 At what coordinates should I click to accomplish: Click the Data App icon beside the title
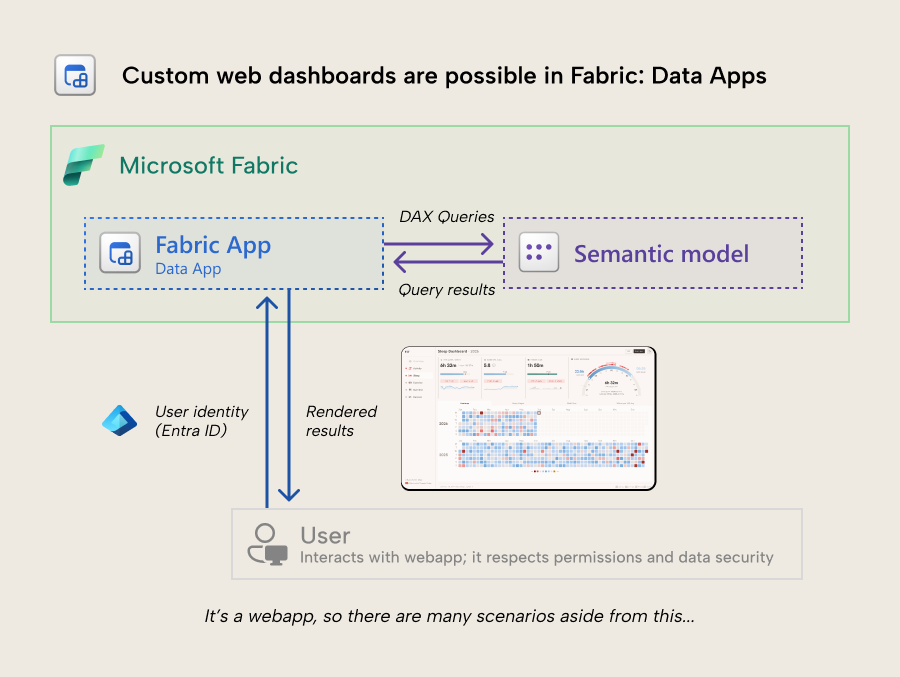[x=75, y=75]
